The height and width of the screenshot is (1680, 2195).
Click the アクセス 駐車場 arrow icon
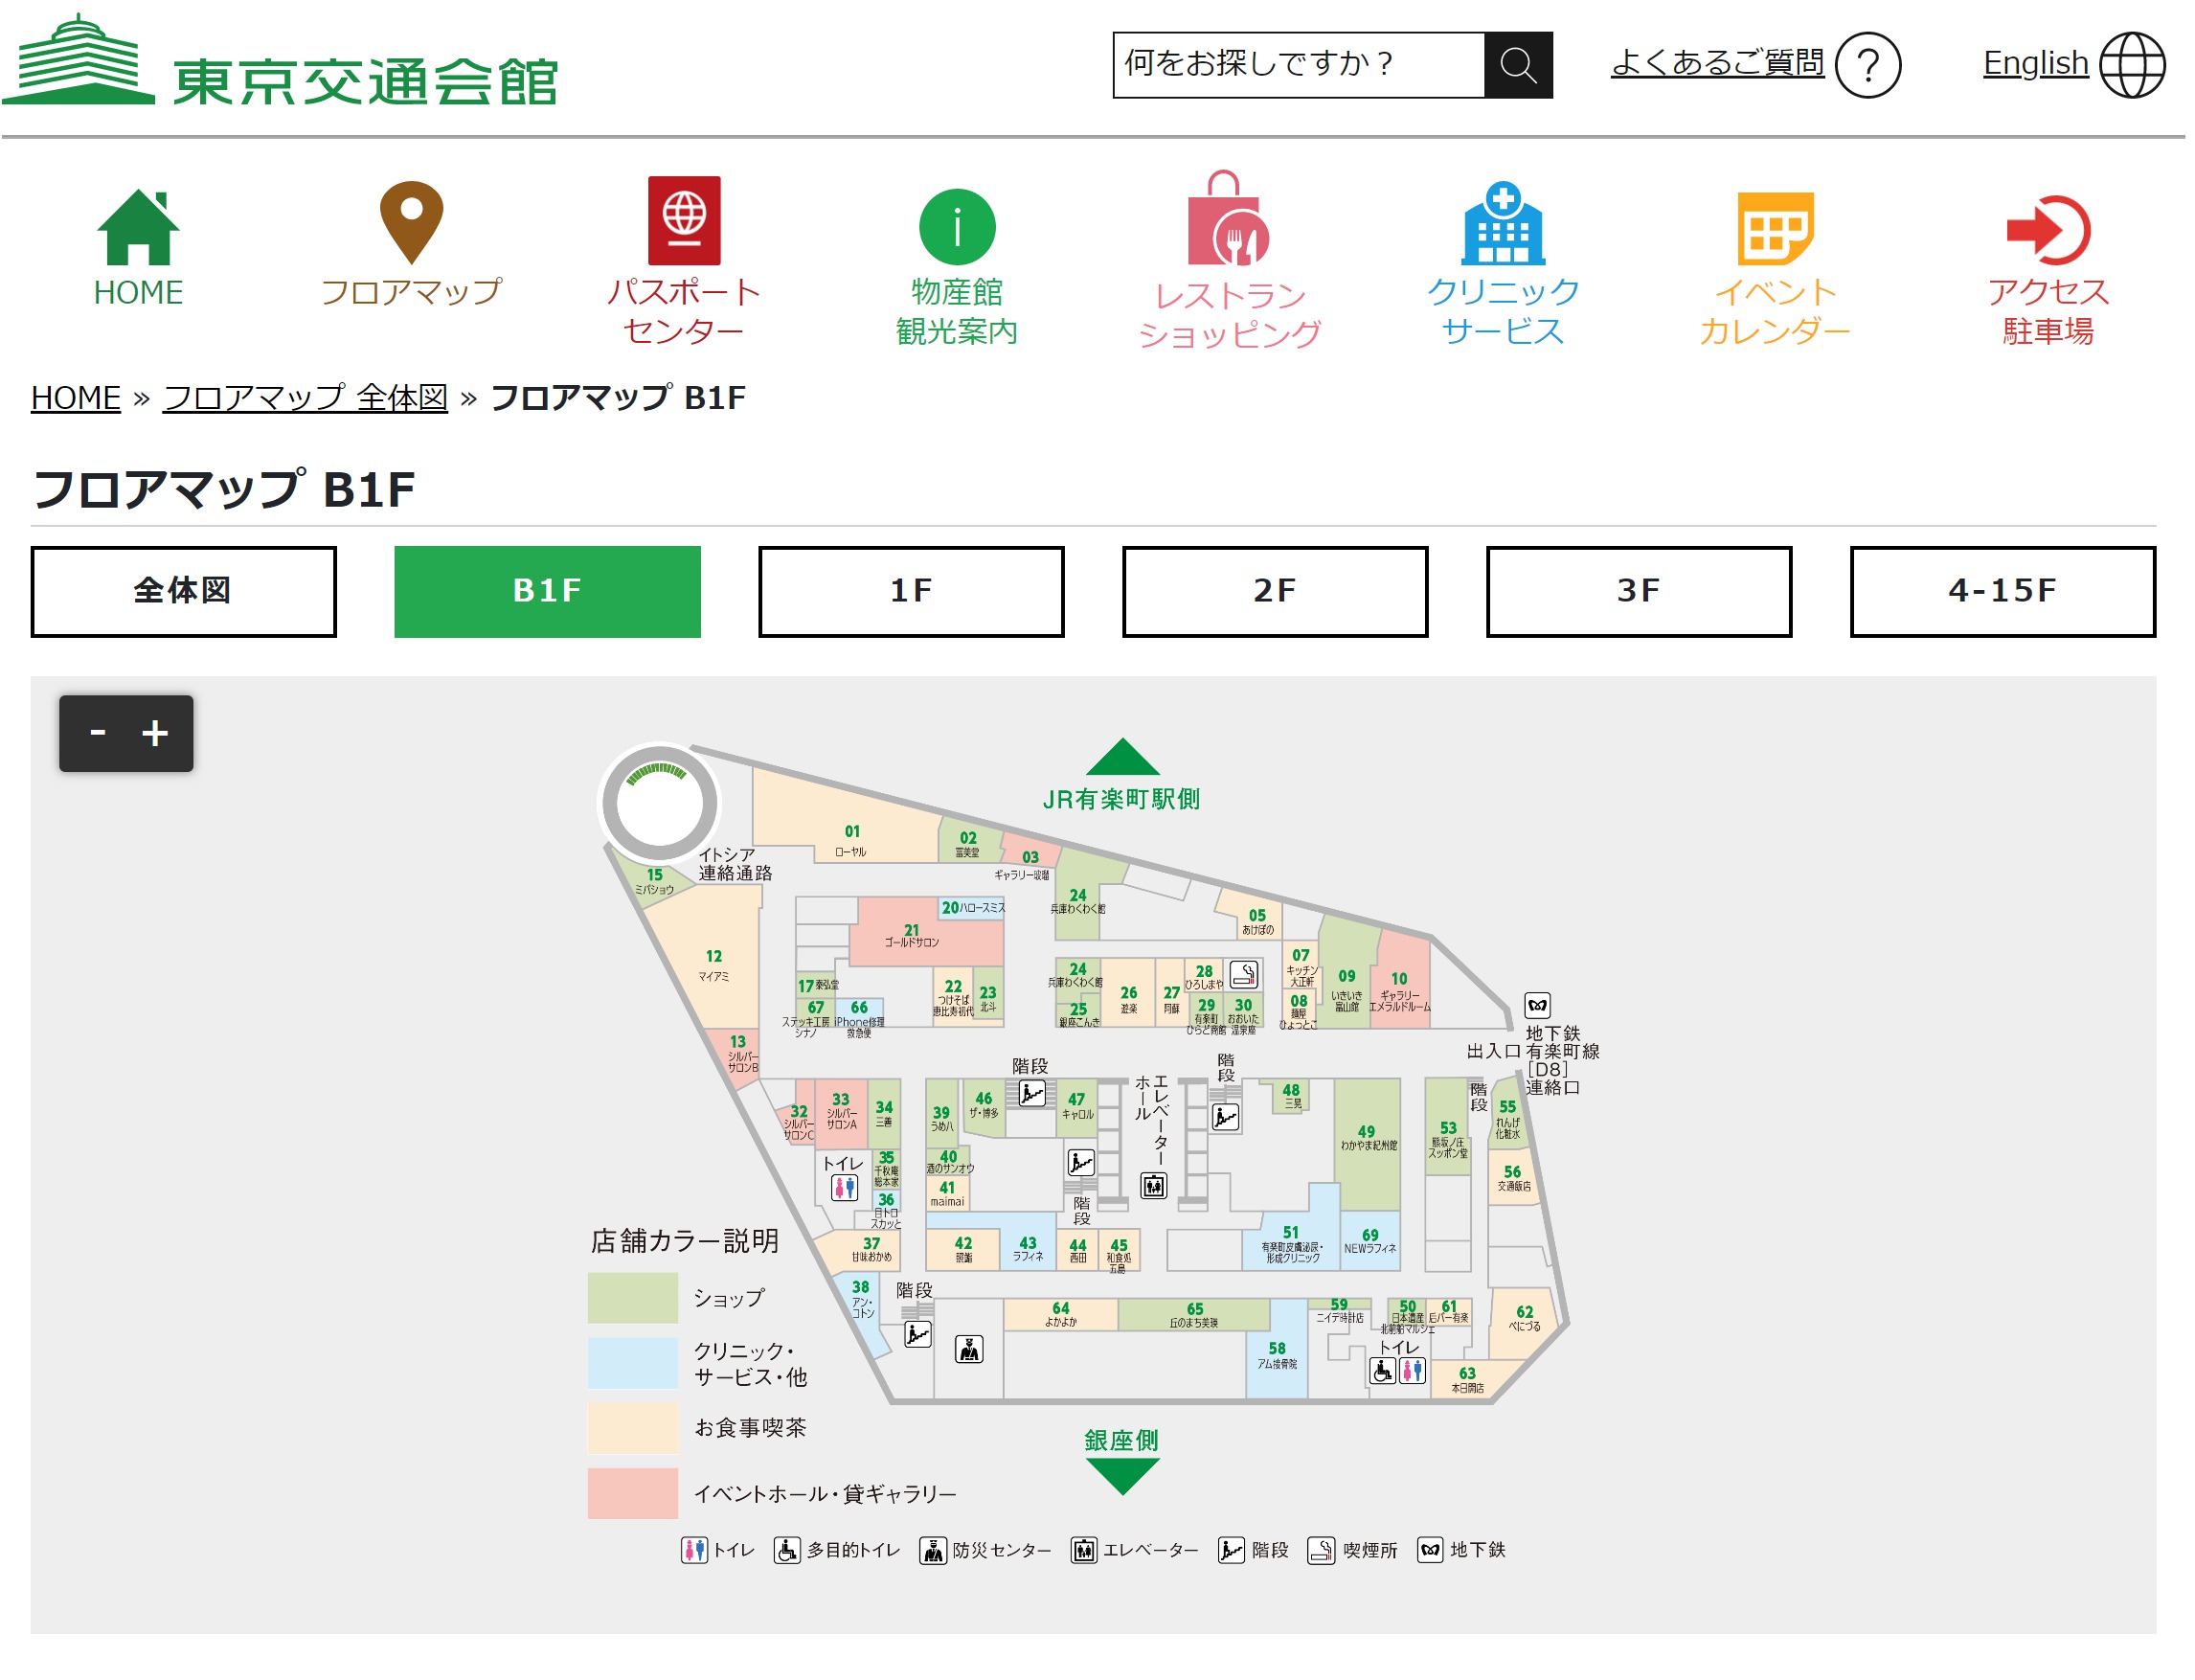pyautogui.click(x=2049, y=229)
